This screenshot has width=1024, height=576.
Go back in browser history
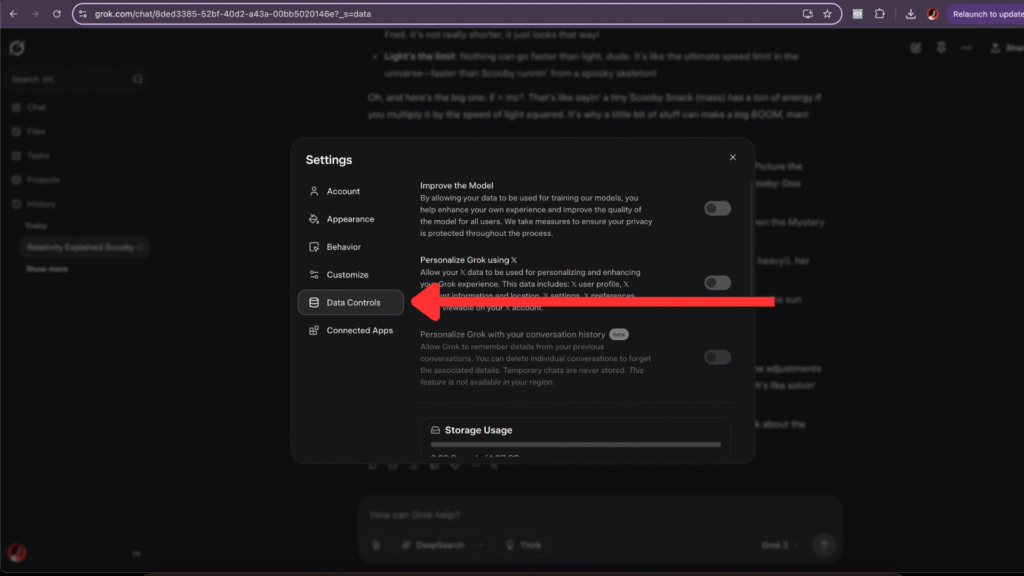[14, 14]
